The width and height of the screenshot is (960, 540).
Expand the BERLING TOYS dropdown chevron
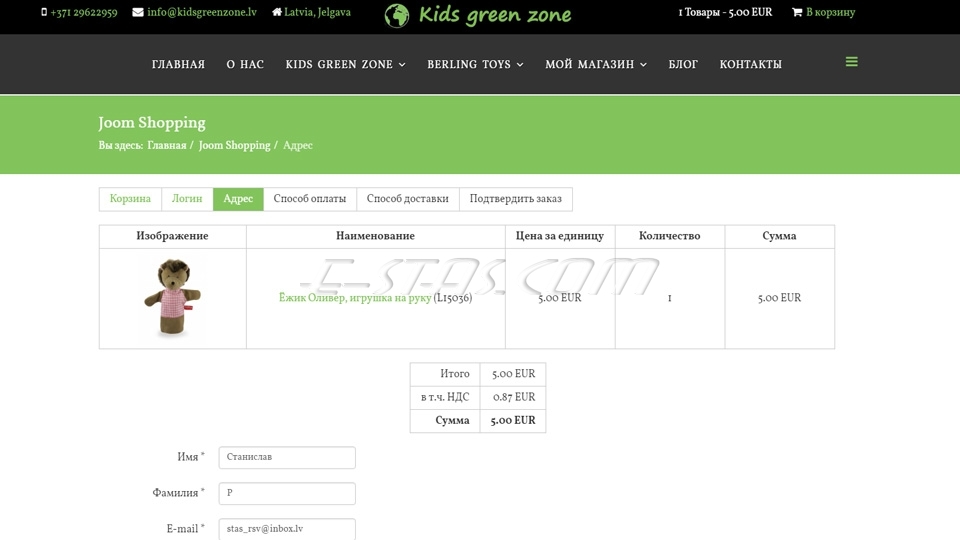click(520, 64)
